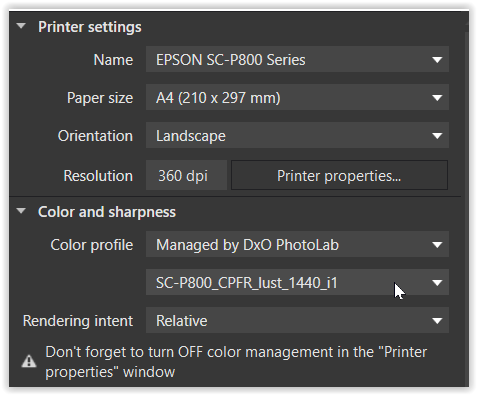Screen dimensions: 477x395
Task: Collapse the Printer settings section triangle
Action: [x=21, y=26]
